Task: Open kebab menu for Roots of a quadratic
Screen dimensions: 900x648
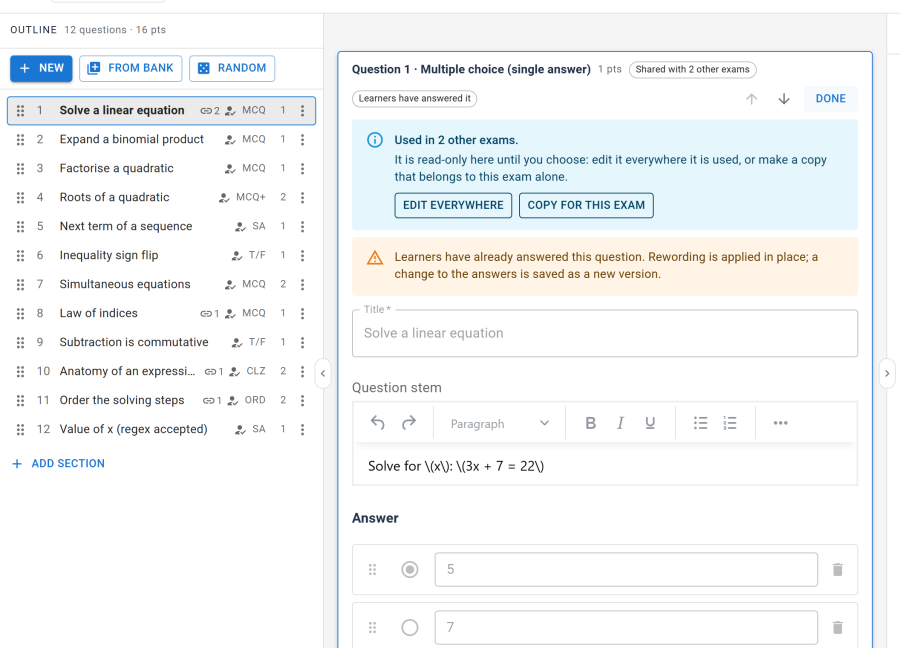Action: [x=302, y=197]
